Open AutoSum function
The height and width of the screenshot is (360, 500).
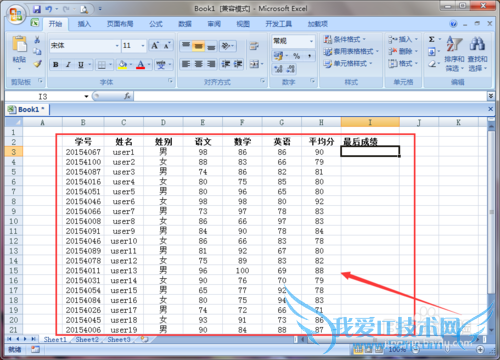pos(432,39)
